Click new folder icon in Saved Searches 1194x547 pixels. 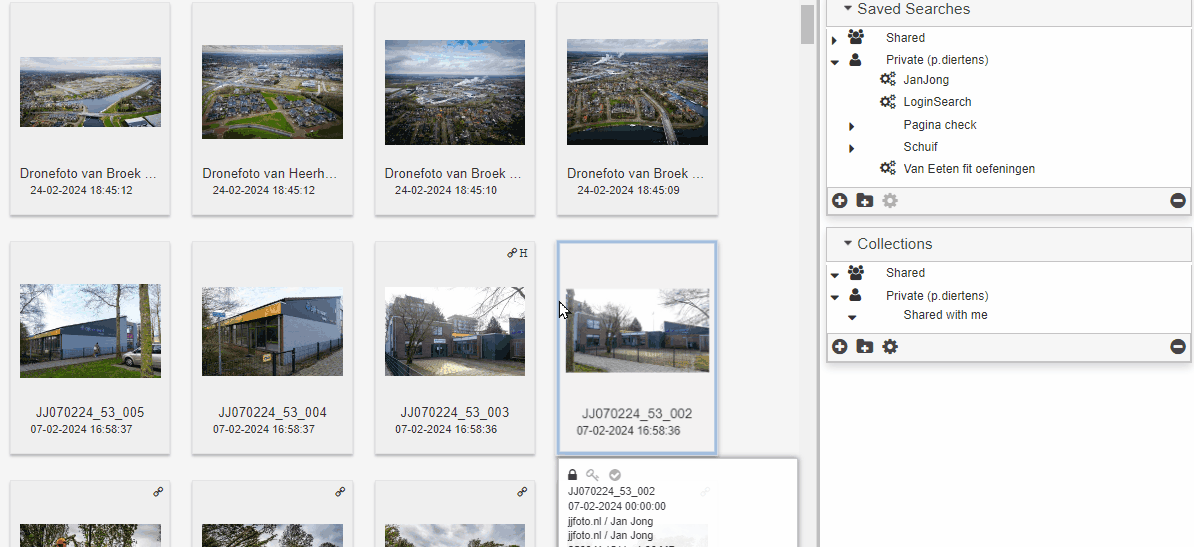865,201
